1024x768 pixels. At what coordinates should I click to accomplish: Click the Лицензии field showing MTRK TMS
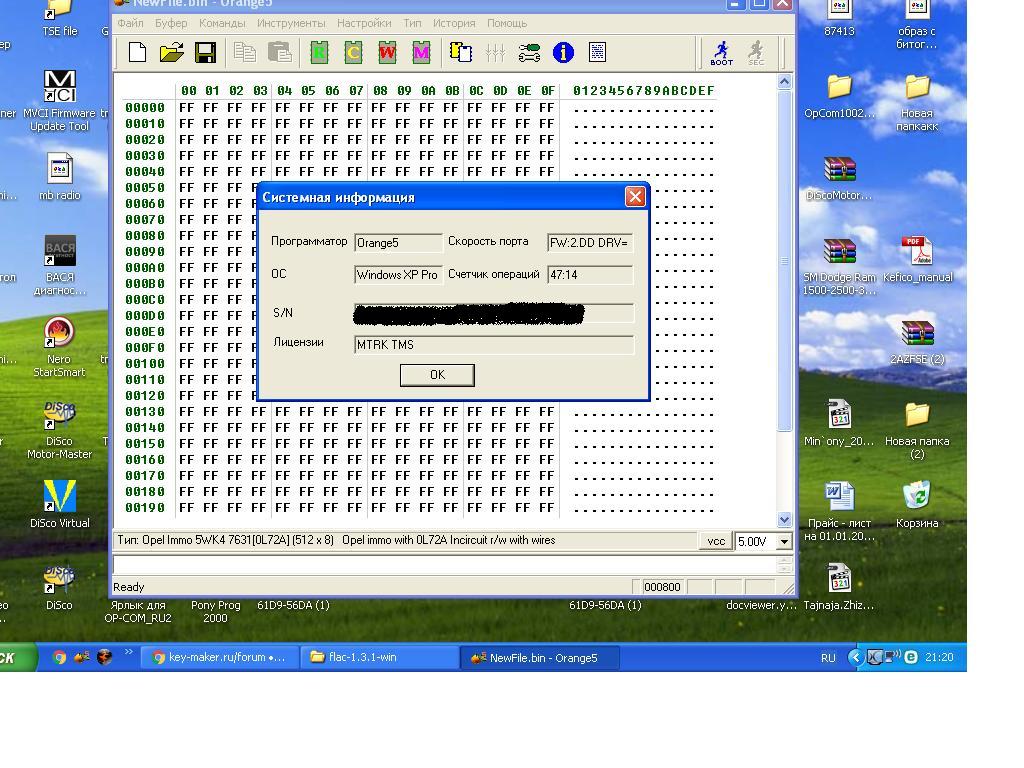(494, 345)
